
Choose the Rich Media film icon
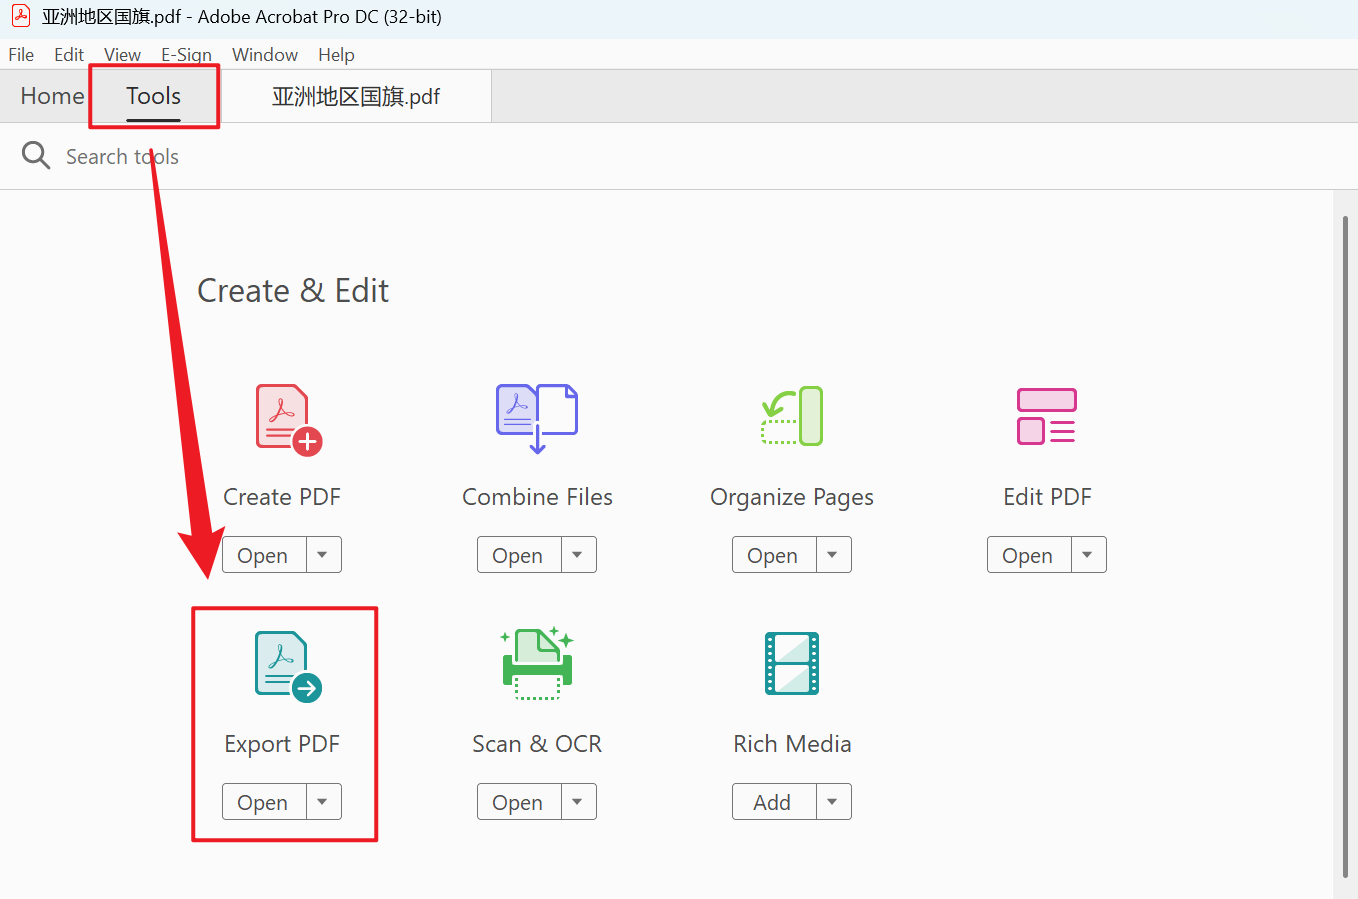pos(792,663)
